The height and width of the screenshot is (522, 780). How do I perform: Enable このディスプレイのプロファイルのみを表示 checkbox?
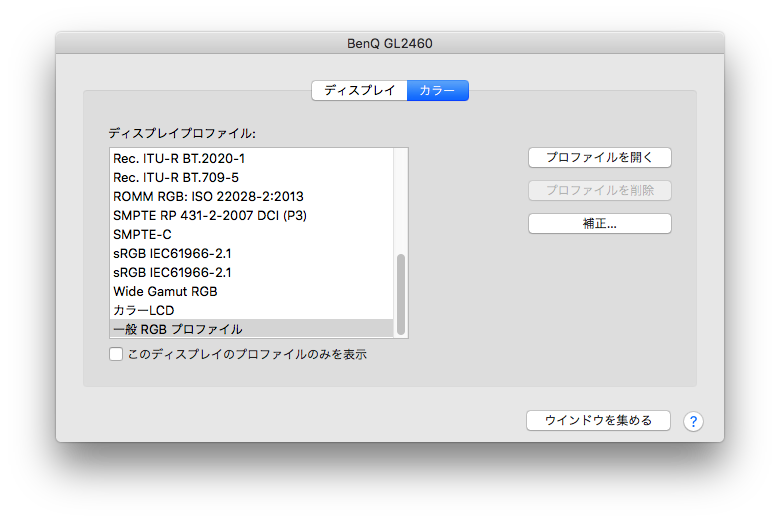point(116,354)
